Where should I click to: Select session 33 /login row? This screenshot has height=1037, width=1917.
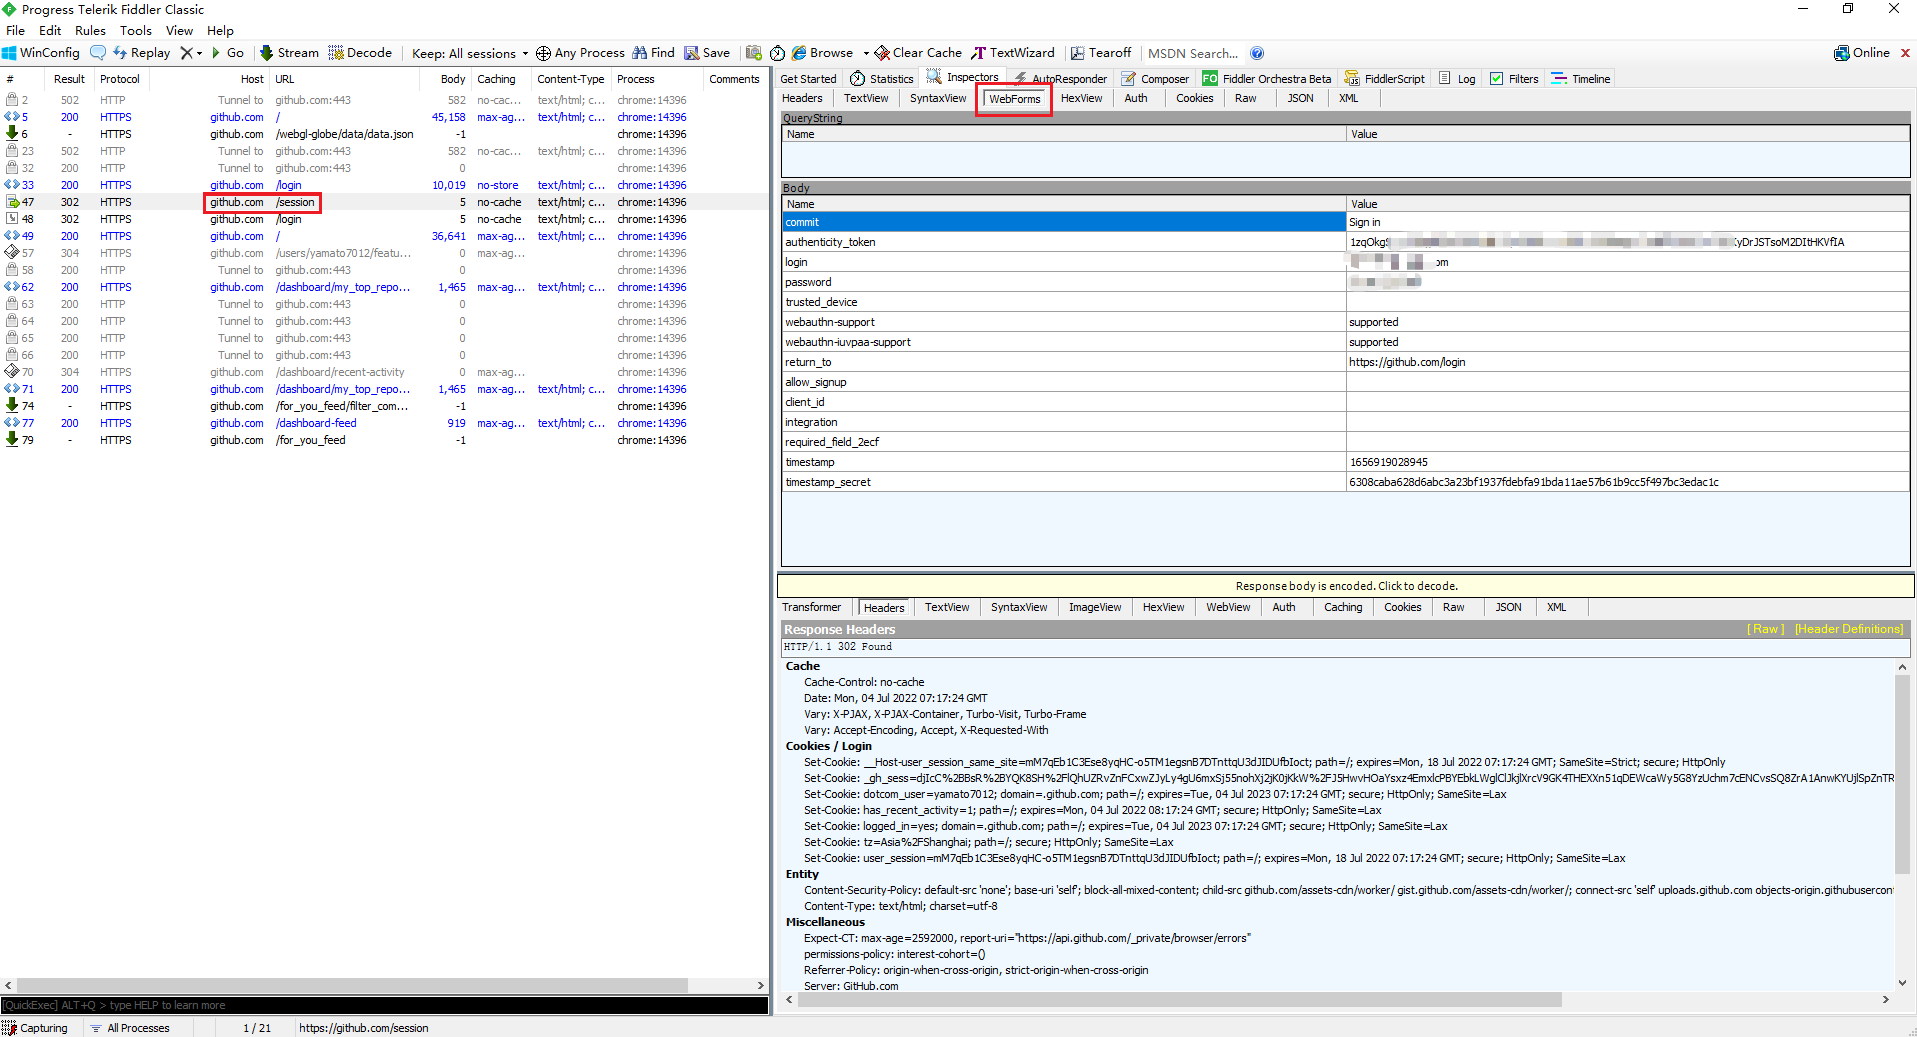[x=384, y=185]
